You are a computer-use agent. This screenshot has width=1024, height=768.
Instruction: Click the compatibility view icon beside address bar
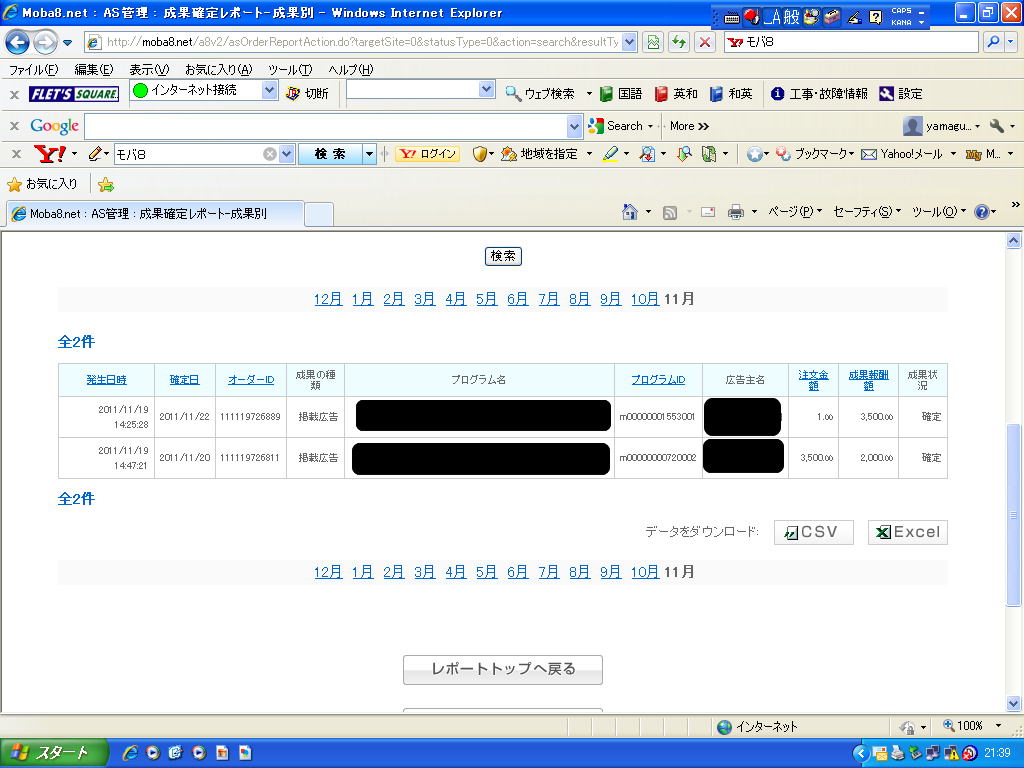(653, 42)
